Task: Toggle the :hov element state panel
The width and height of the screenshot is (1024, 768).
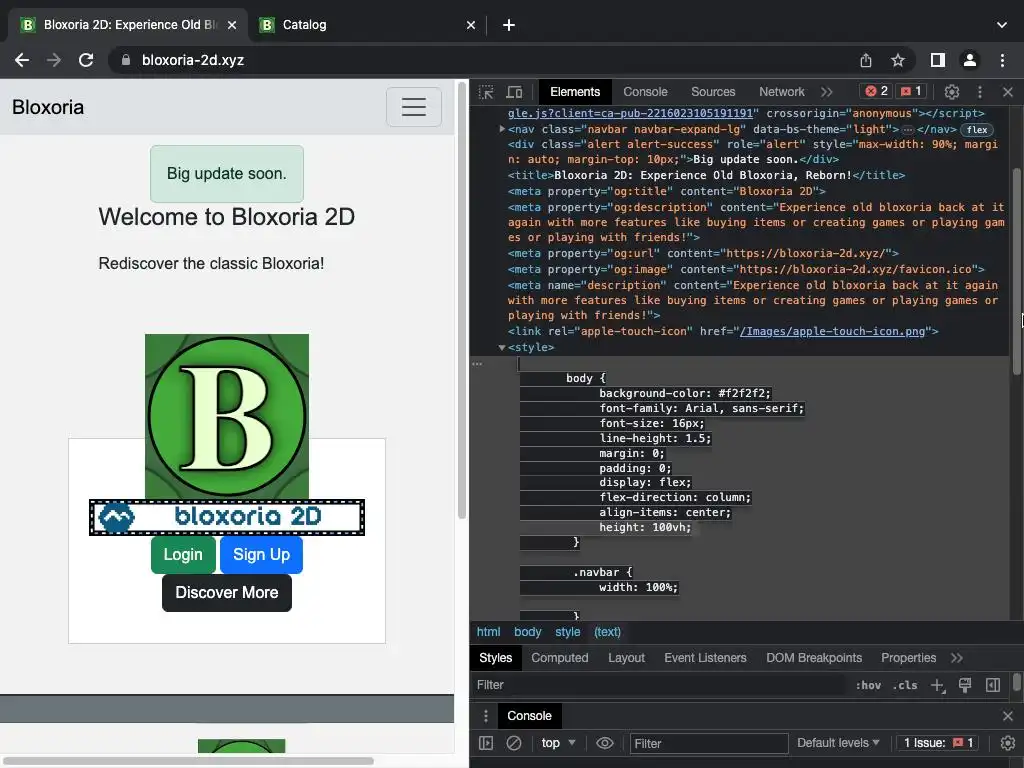Action: (868, 685)
